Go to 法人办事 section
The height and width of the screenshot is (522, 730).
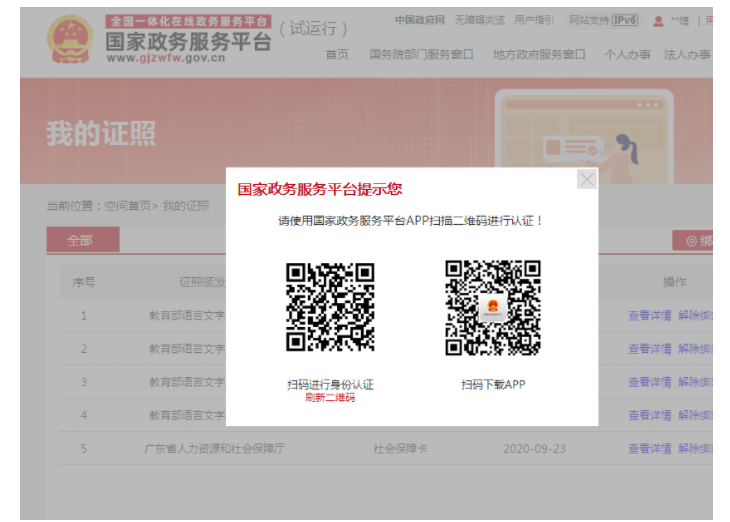coord(687,54)
